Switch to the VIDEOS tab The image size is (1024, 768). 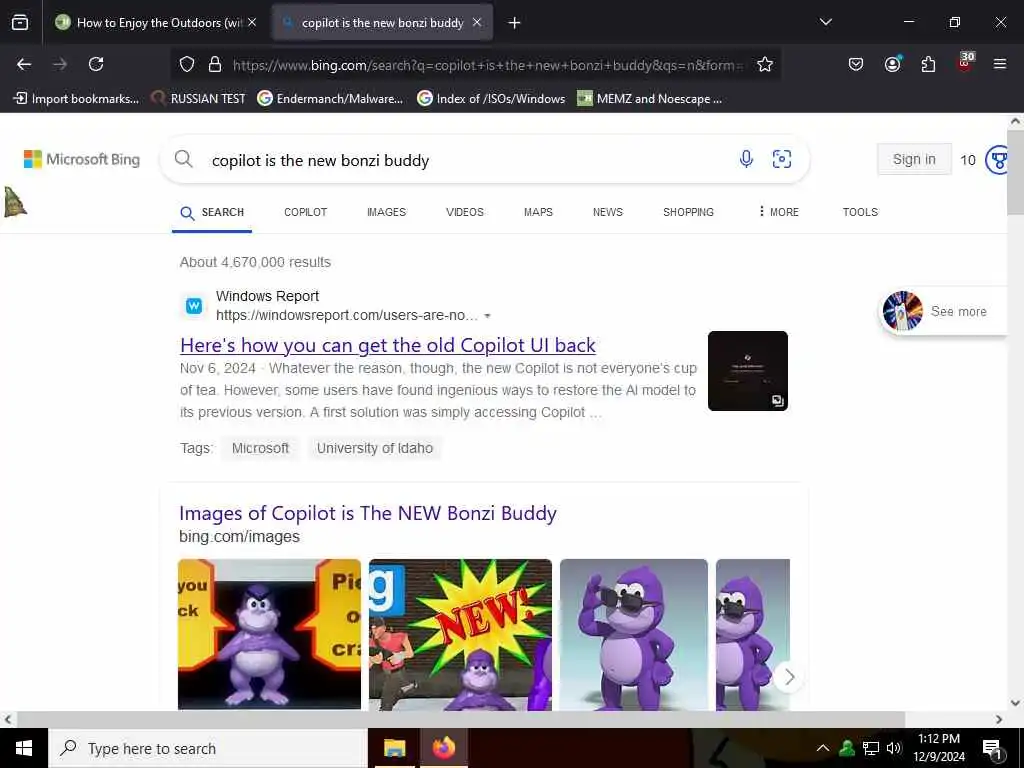pos(465,212)
